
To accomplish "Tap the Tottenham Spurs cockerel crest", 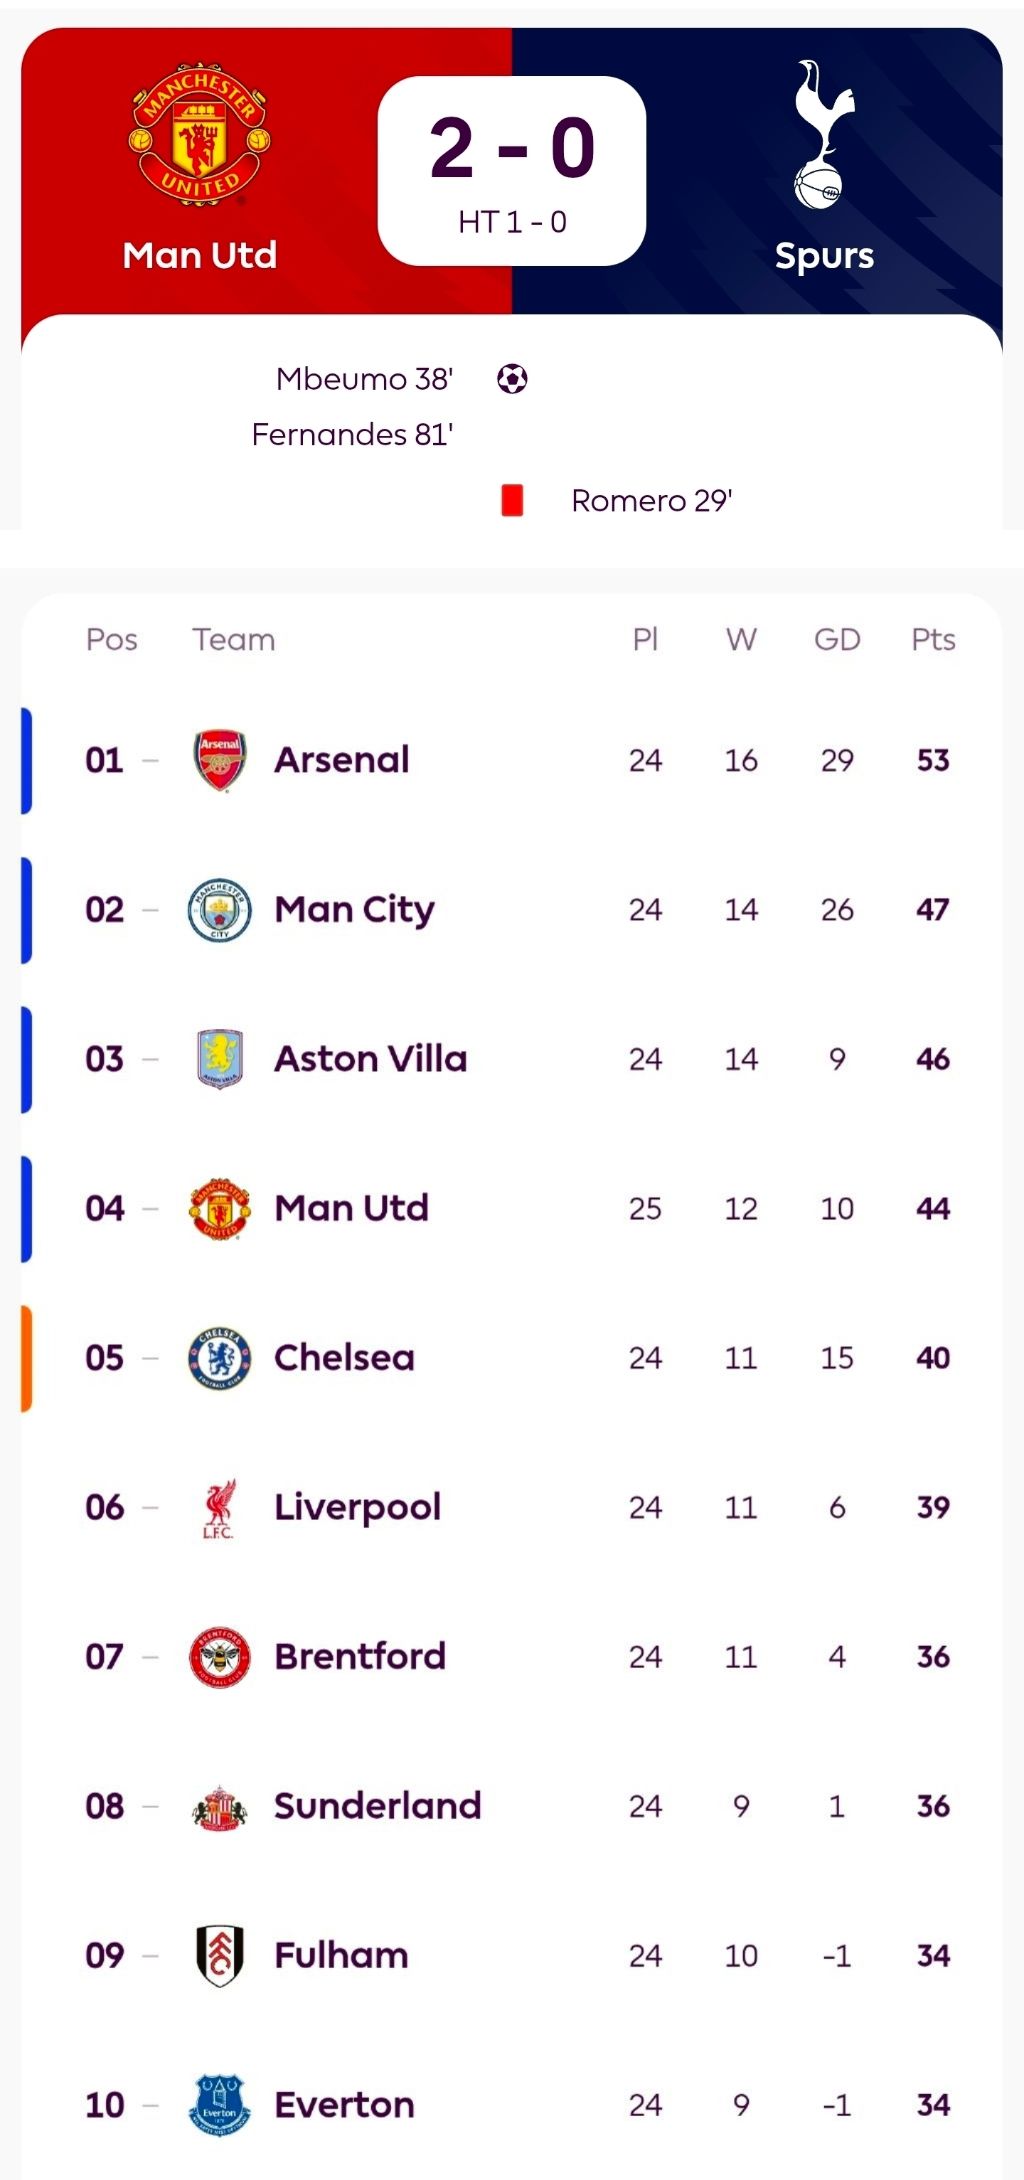I will [x=823, y=135].
